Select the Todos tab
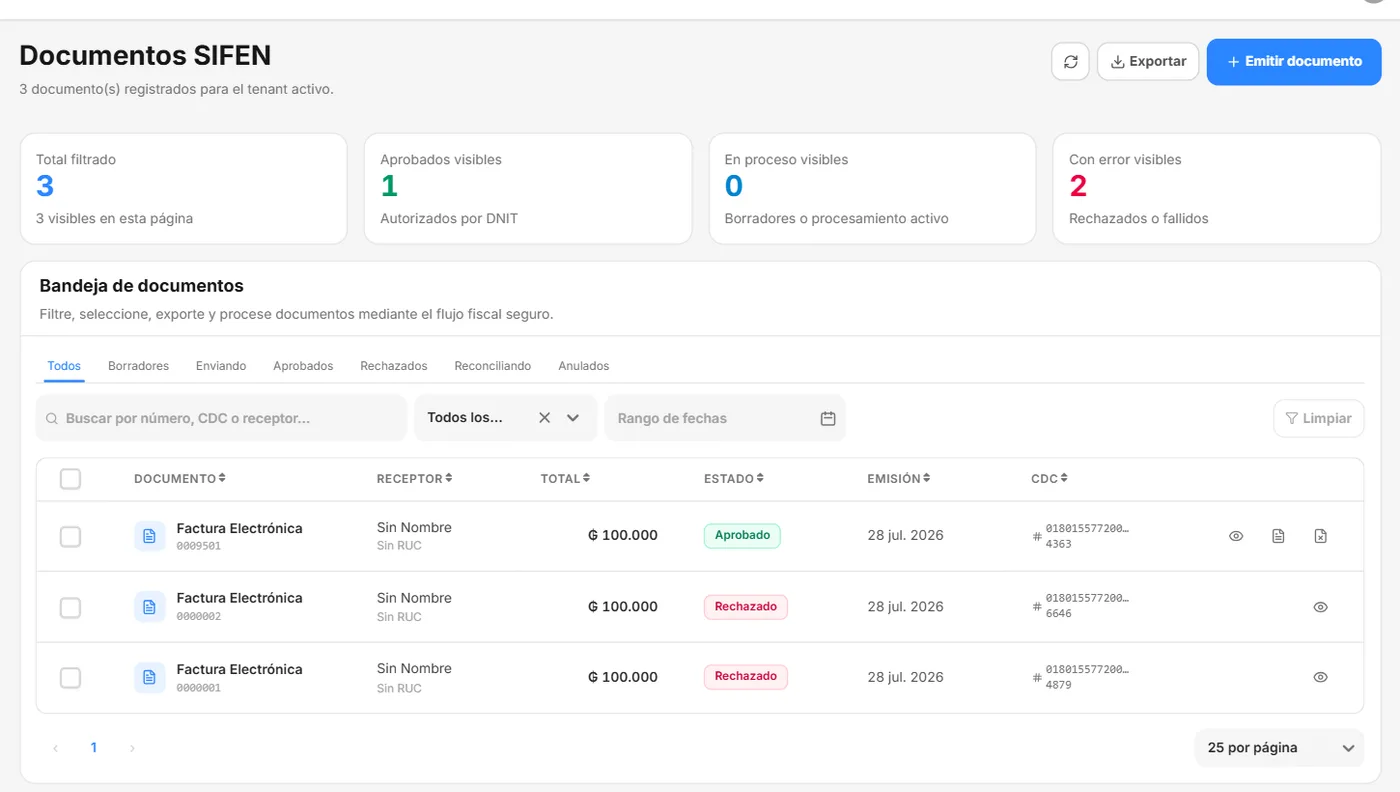1400x792 pixels. tap(64, 366)
